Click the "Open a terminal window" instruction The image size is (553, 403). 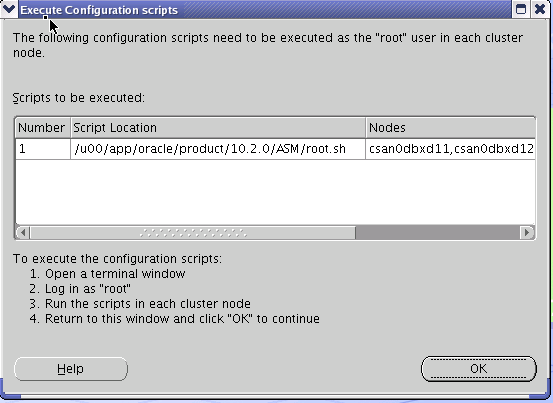click(115, 274)
